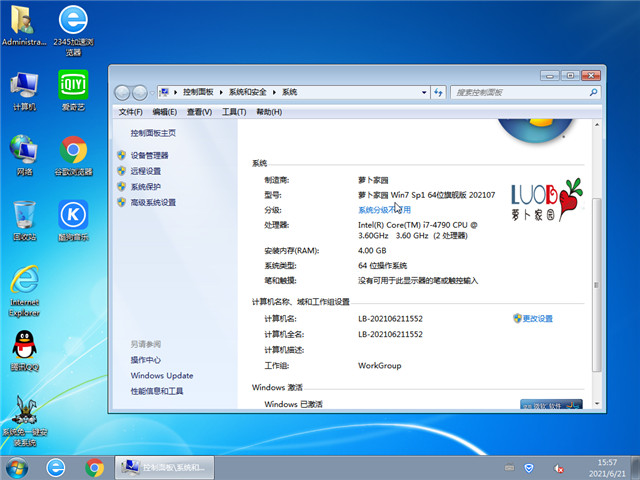Screen dimensions: 640x480
Task: Click the vertical scrollbar down arrow
Action: [597, 404]
